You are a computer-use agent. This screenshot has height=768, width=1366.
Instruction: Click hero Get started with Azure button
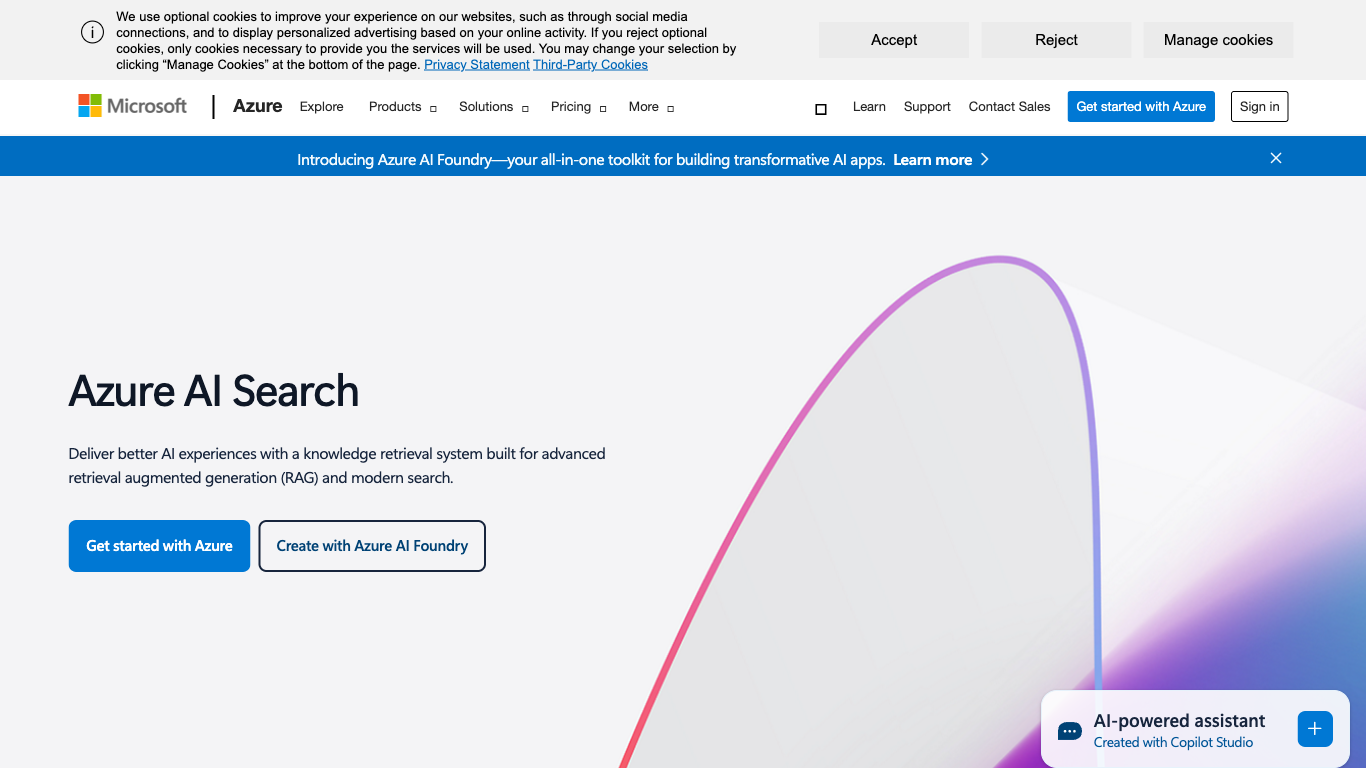[159, 546]
